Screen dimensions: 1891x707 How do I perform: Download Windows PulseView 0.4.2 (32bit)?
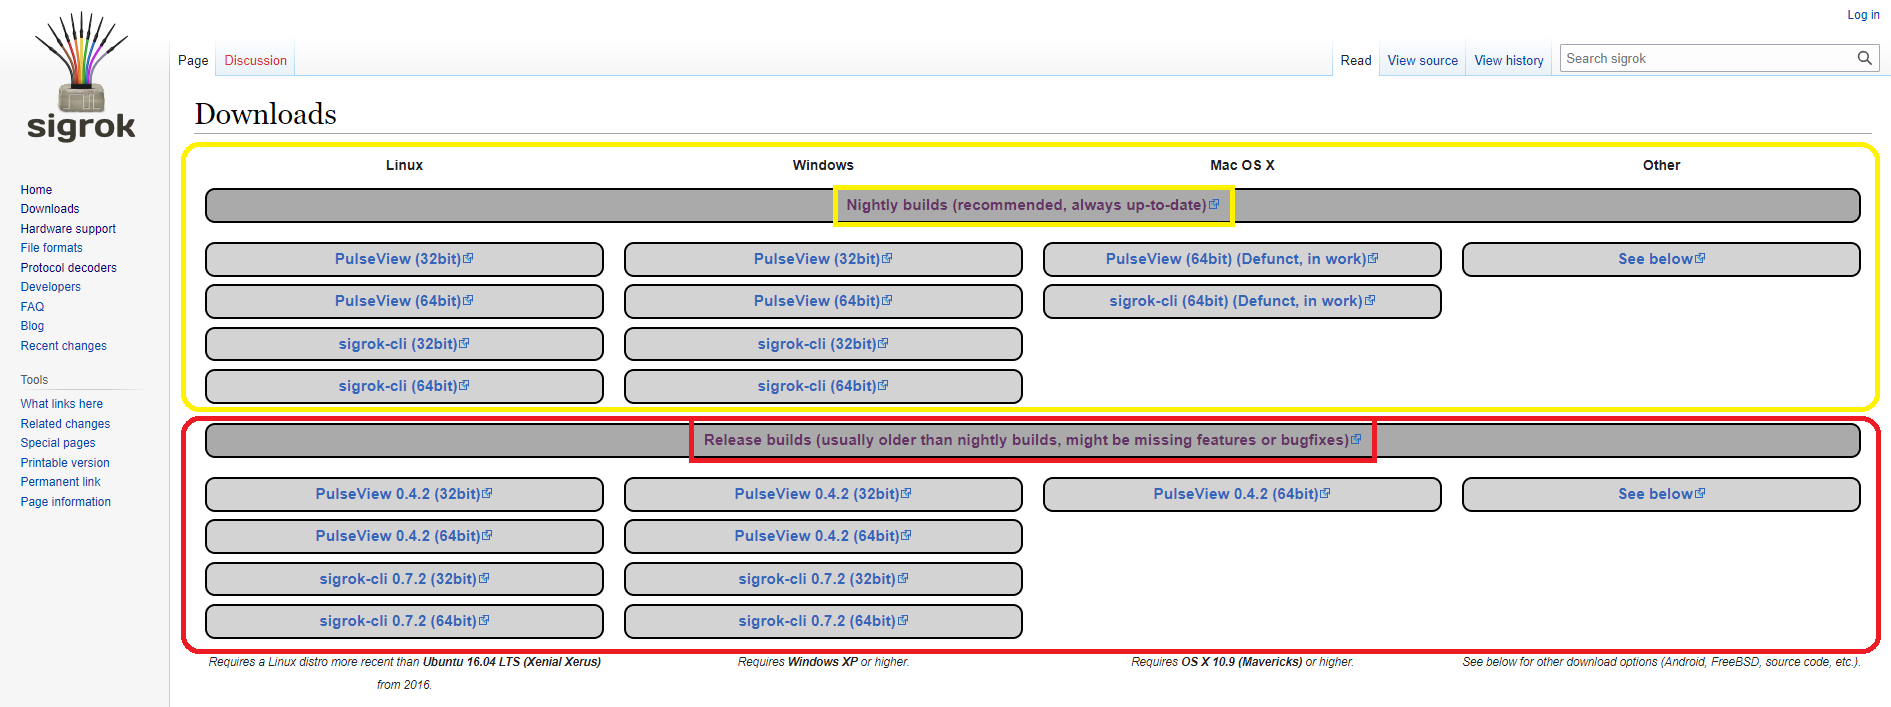point(823,494)
